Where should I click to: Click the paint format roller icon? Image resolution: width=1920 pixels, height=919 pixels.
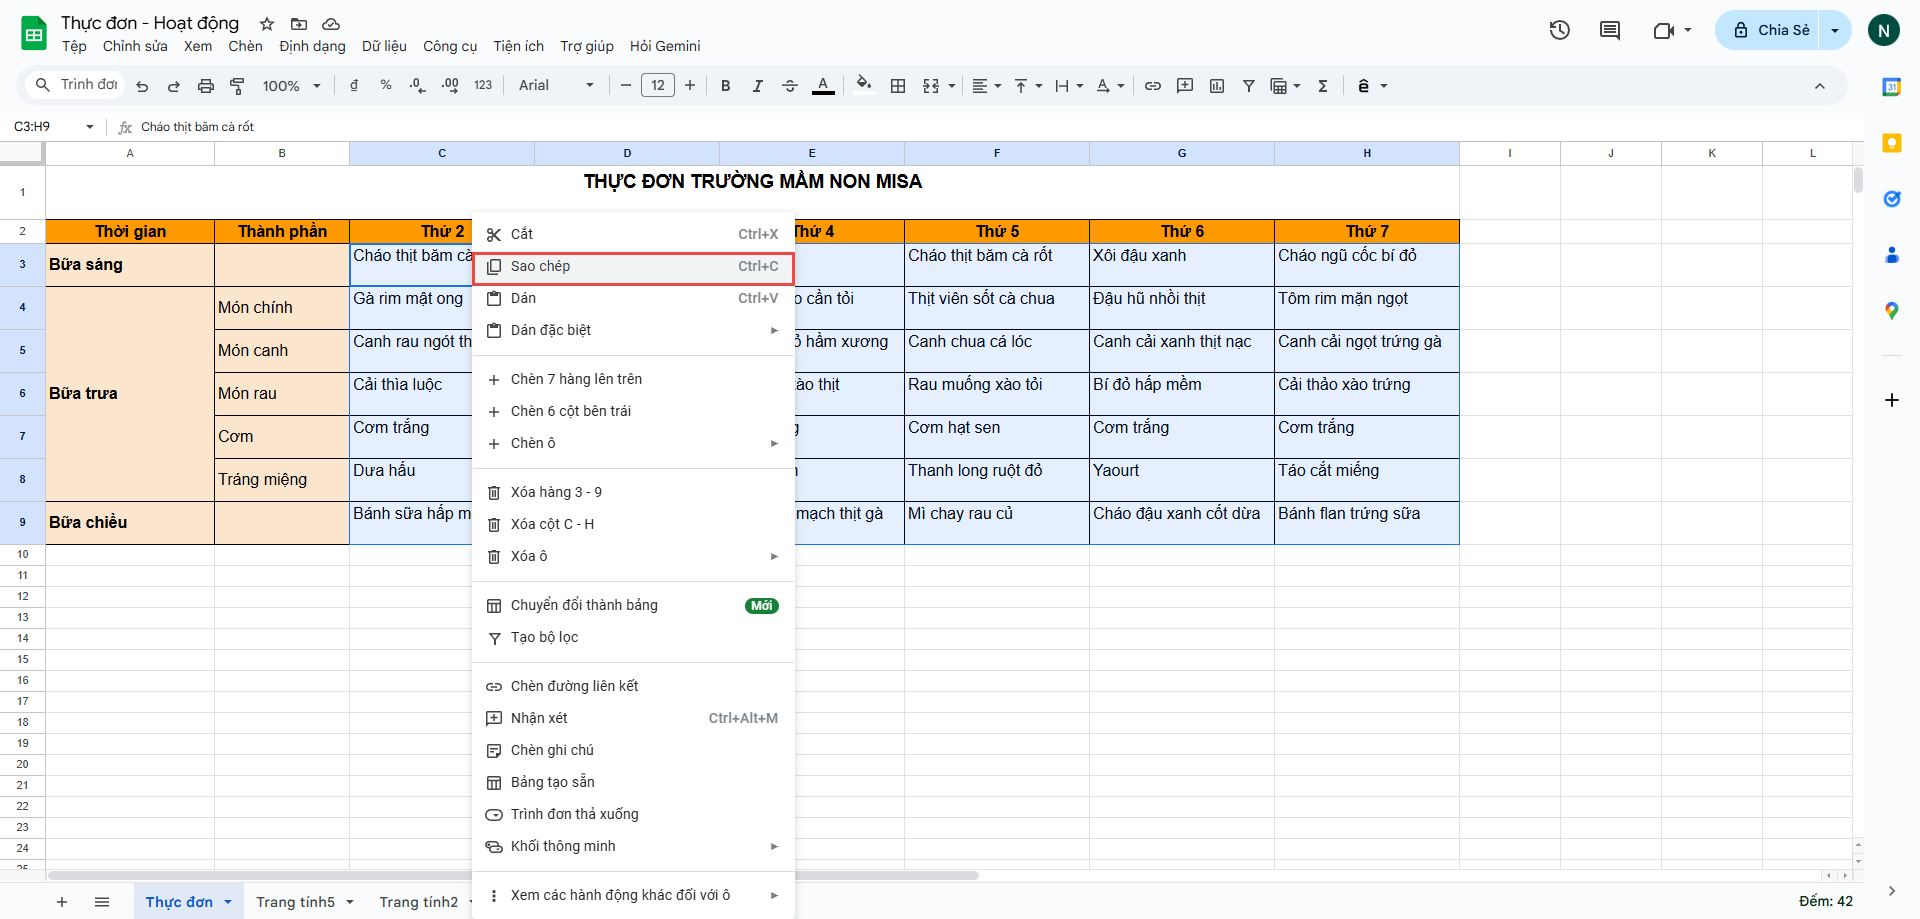click(x=237, y=86)
